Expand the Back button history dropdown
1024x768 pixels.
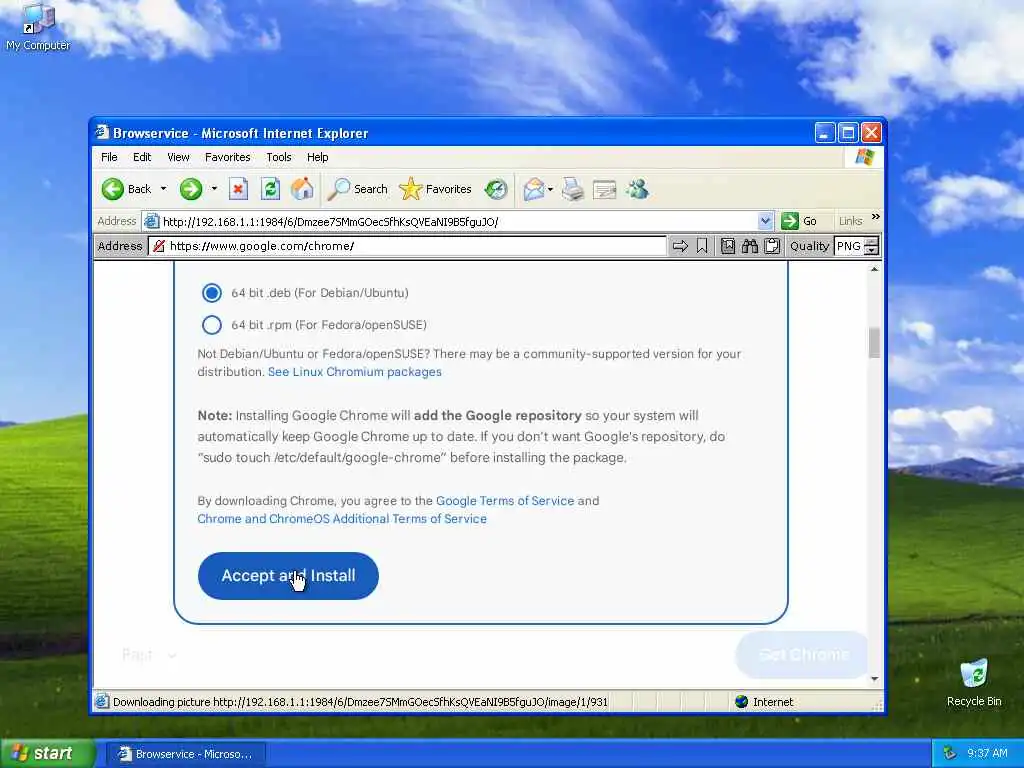coord(163,189)
